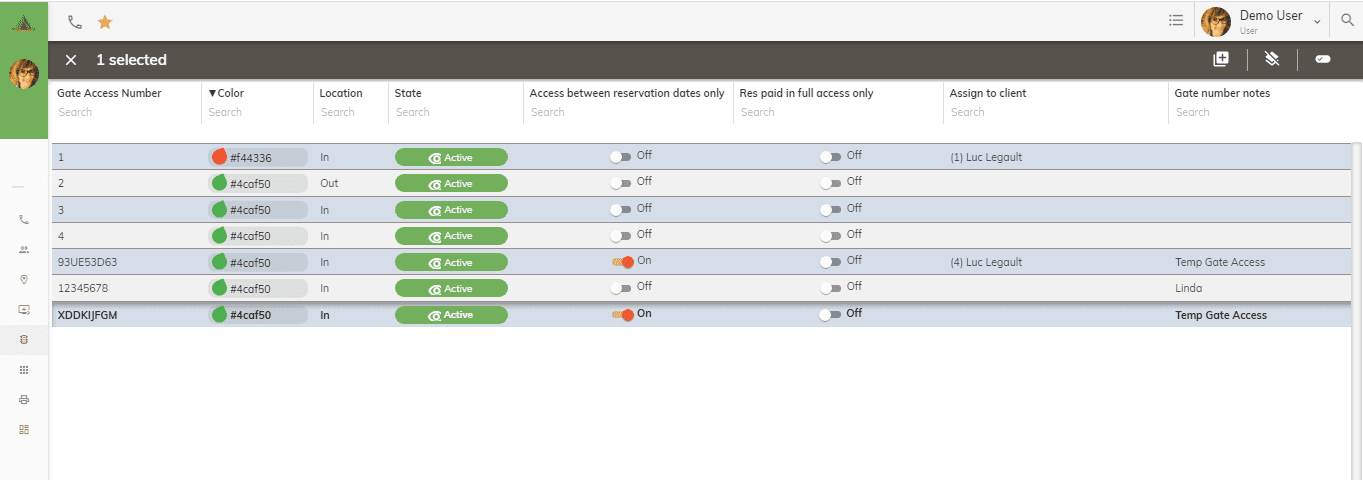Open the list menu icon beside user avatar
Viewport: 1363px width, 480px height.
tap(1176, 20)
